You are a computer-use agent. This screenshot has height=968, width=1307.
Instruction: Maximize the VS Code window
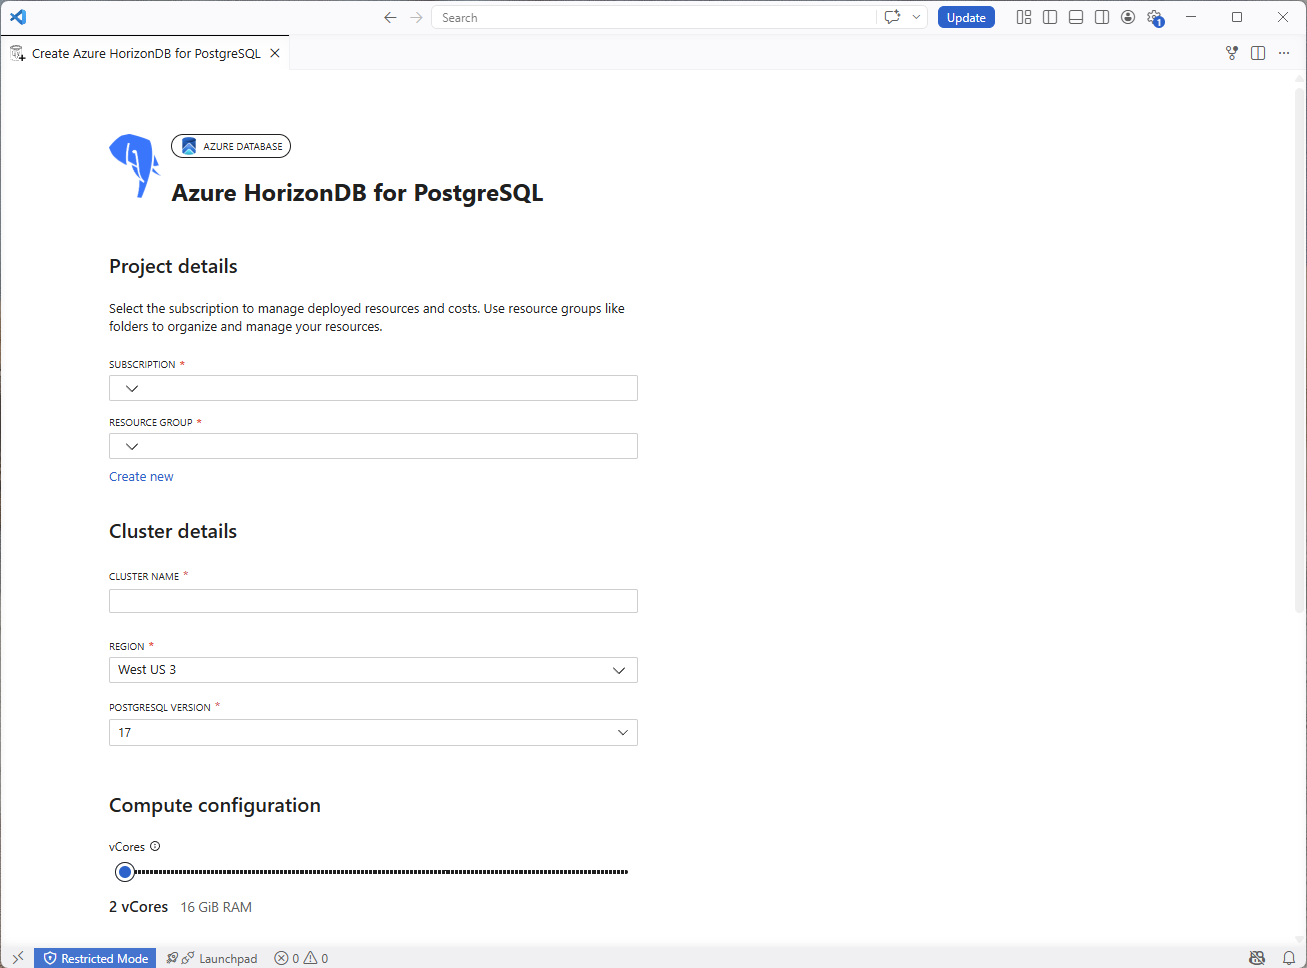pyautogui.click(x=1237, y=17)
